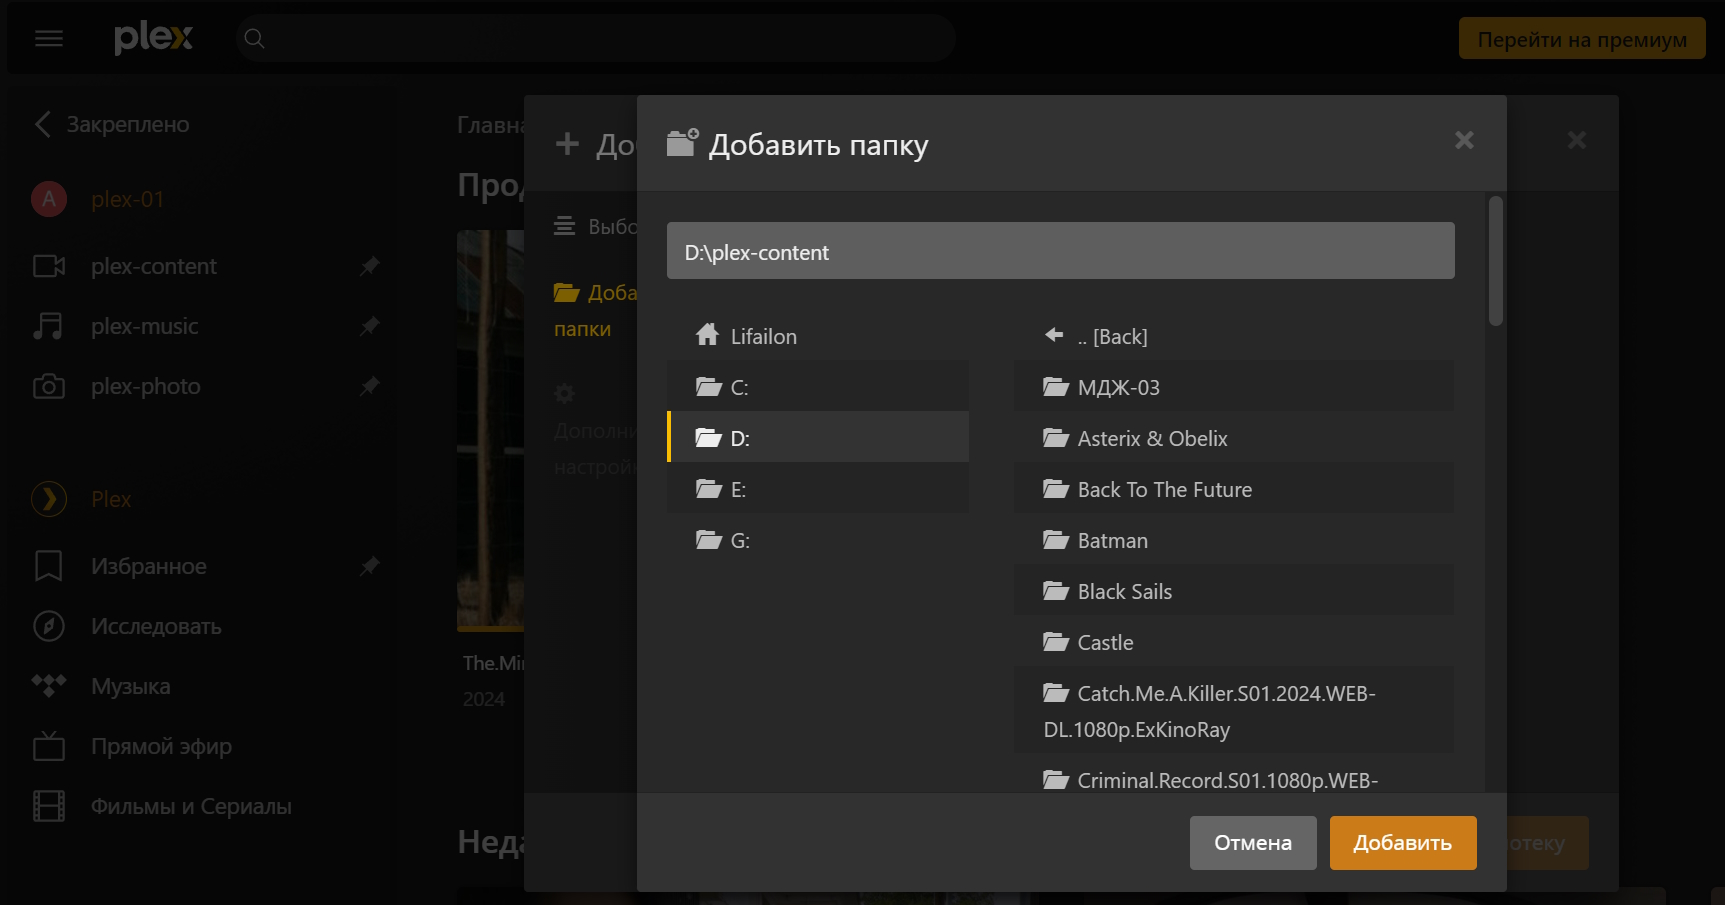The height and width of the screenshot is (905, 1725).
Task: Open plex-content library in sidebar
Action: coord(154,266)
